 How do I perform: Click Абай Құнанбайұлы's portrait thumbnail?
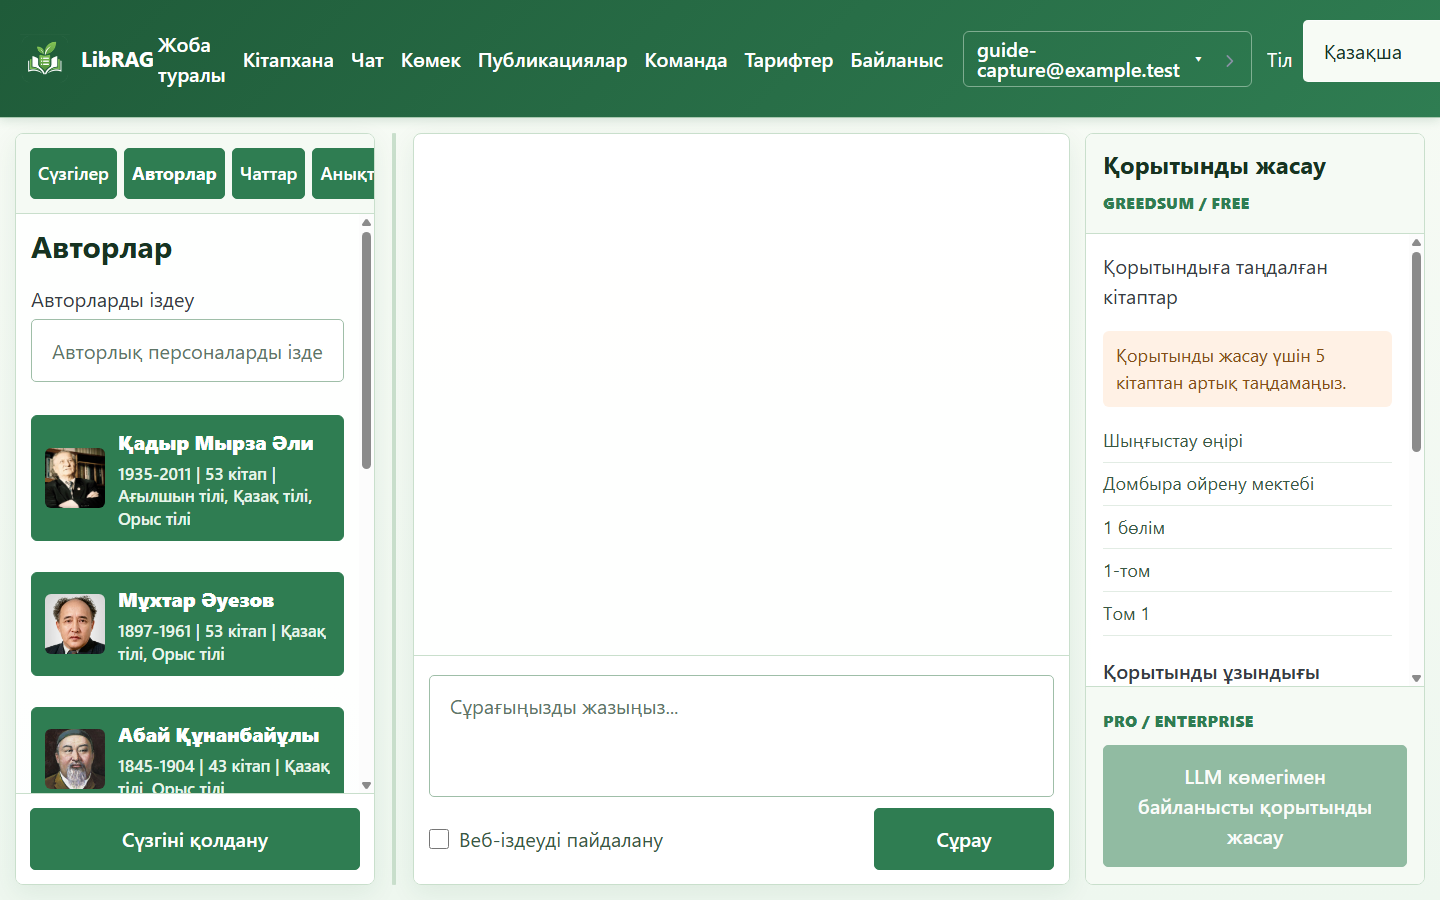[x=75, y=759]
